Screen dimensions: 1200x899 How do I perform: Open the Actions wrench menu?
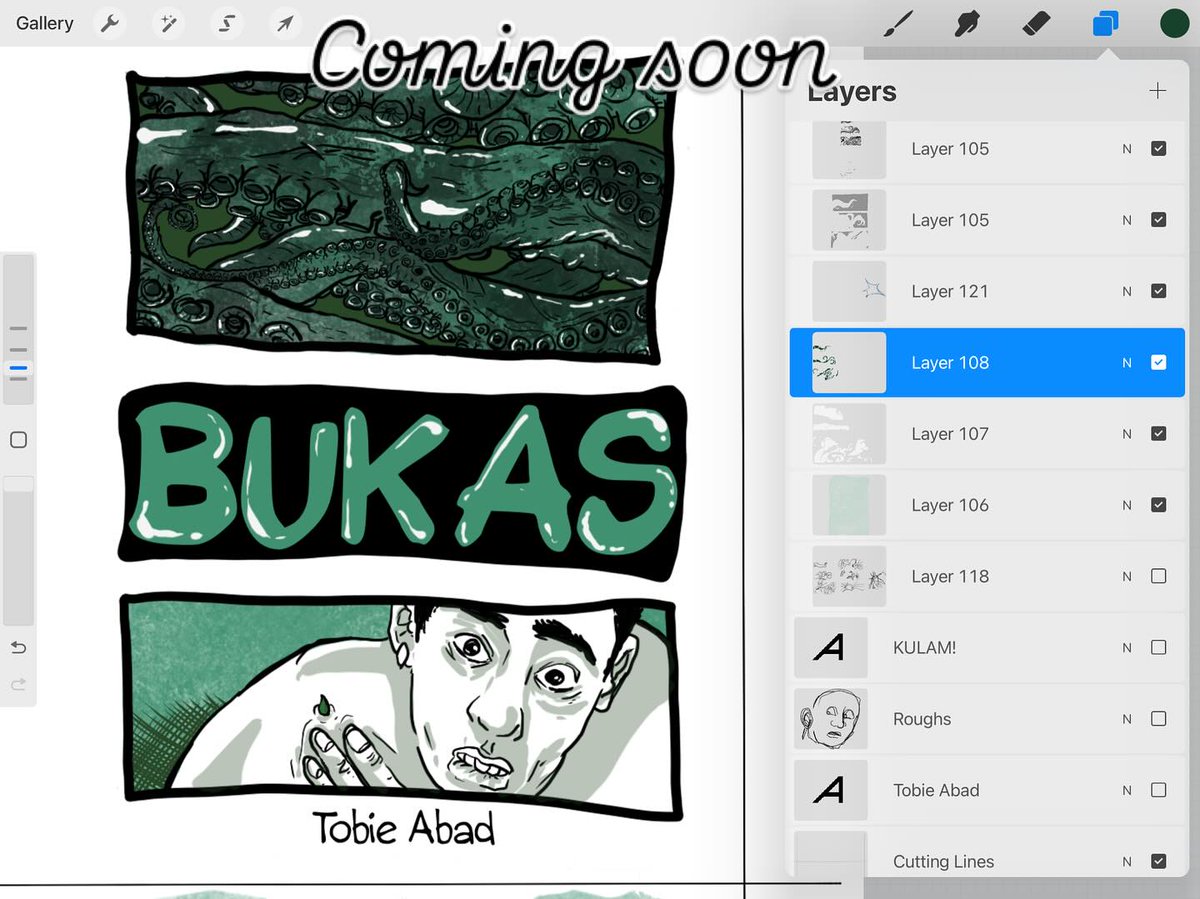(x=109, y=22)
